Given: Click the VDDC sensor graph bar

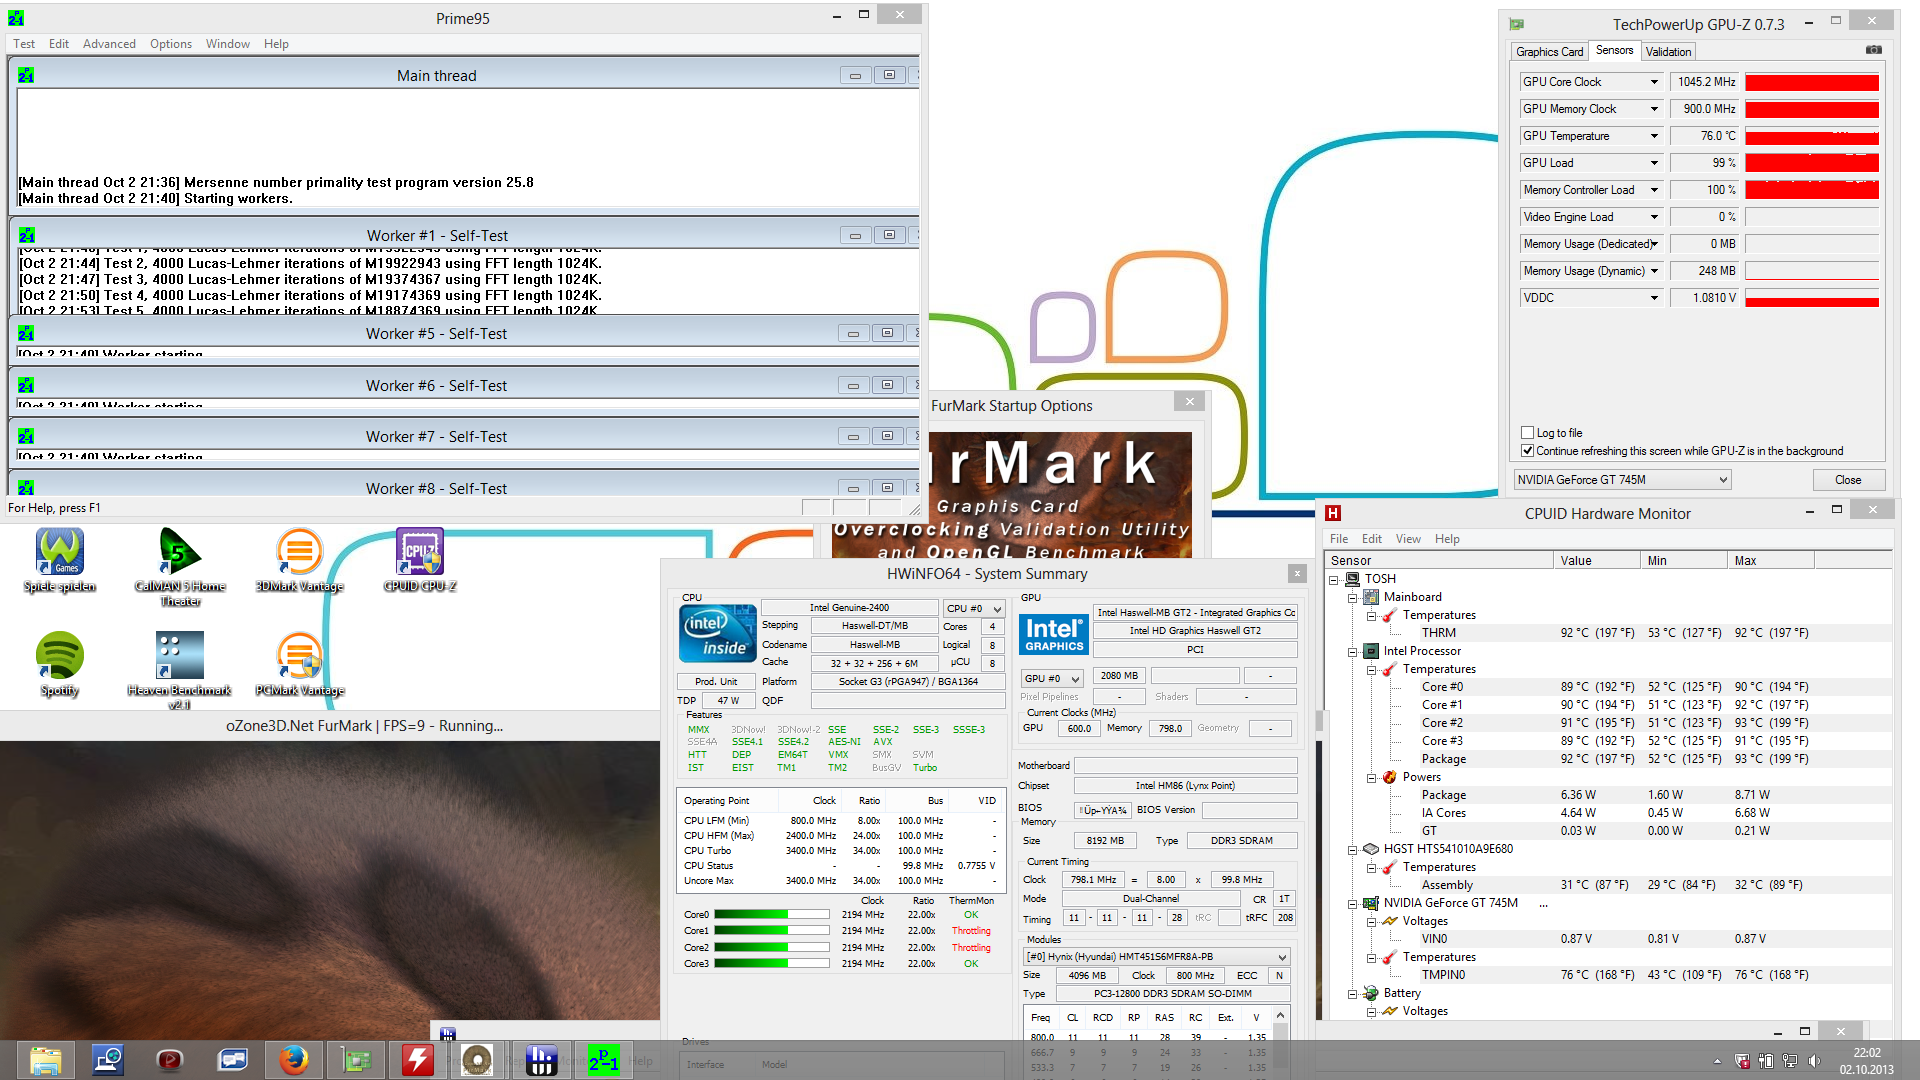Looking at the screenshot, I should click(x=1812, y=298).
